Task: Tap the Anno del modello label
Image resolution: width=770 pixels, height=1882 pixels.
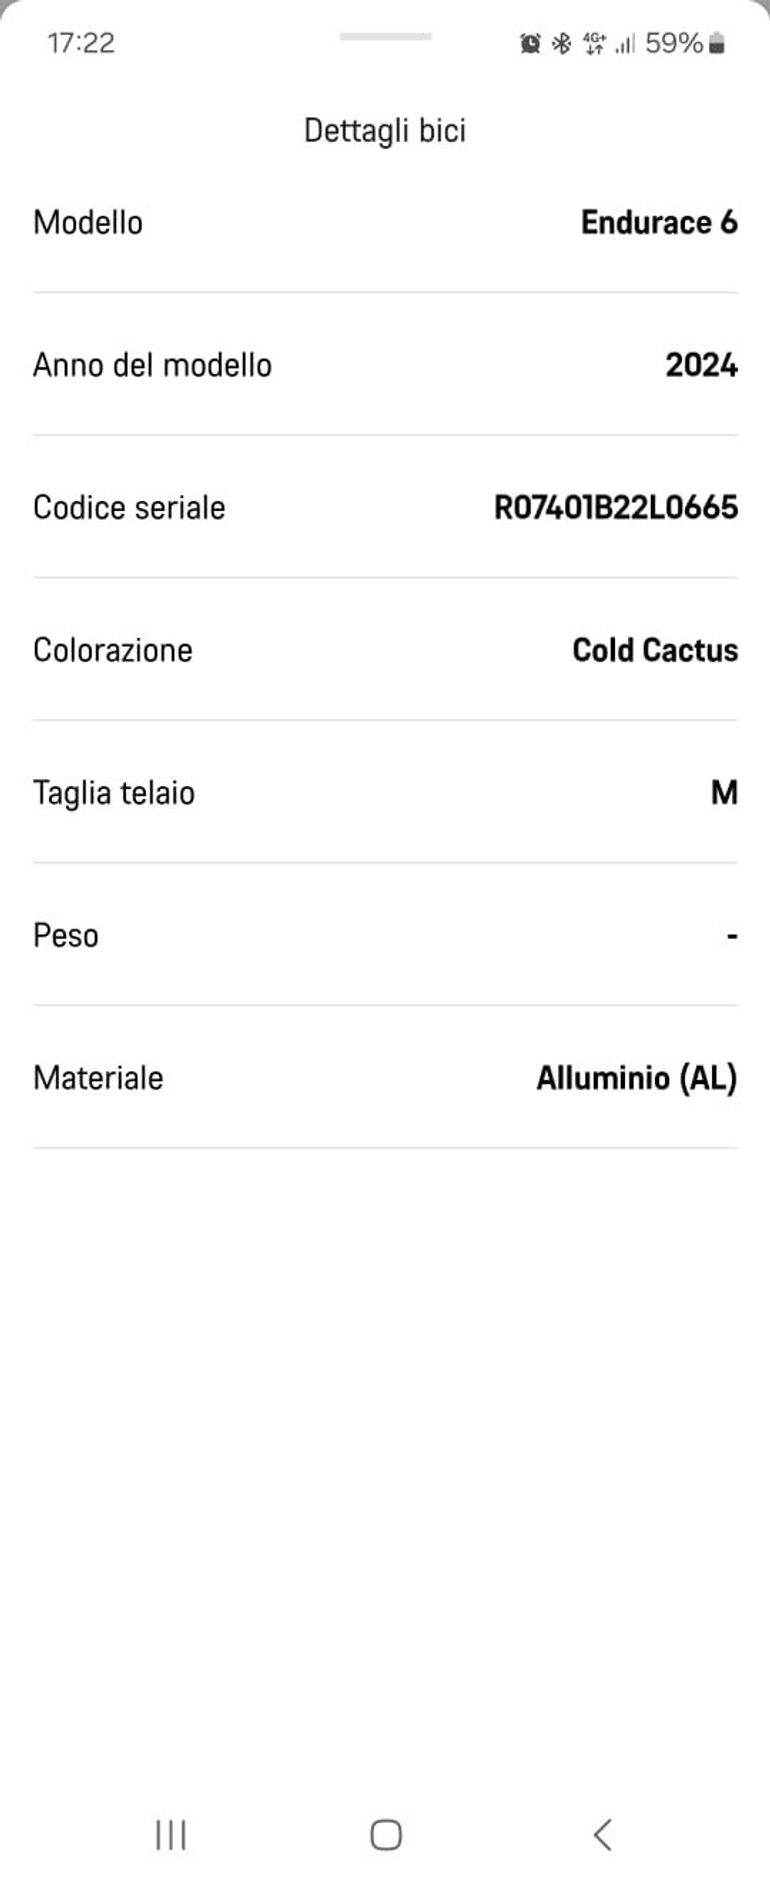Action: [152, 365]
